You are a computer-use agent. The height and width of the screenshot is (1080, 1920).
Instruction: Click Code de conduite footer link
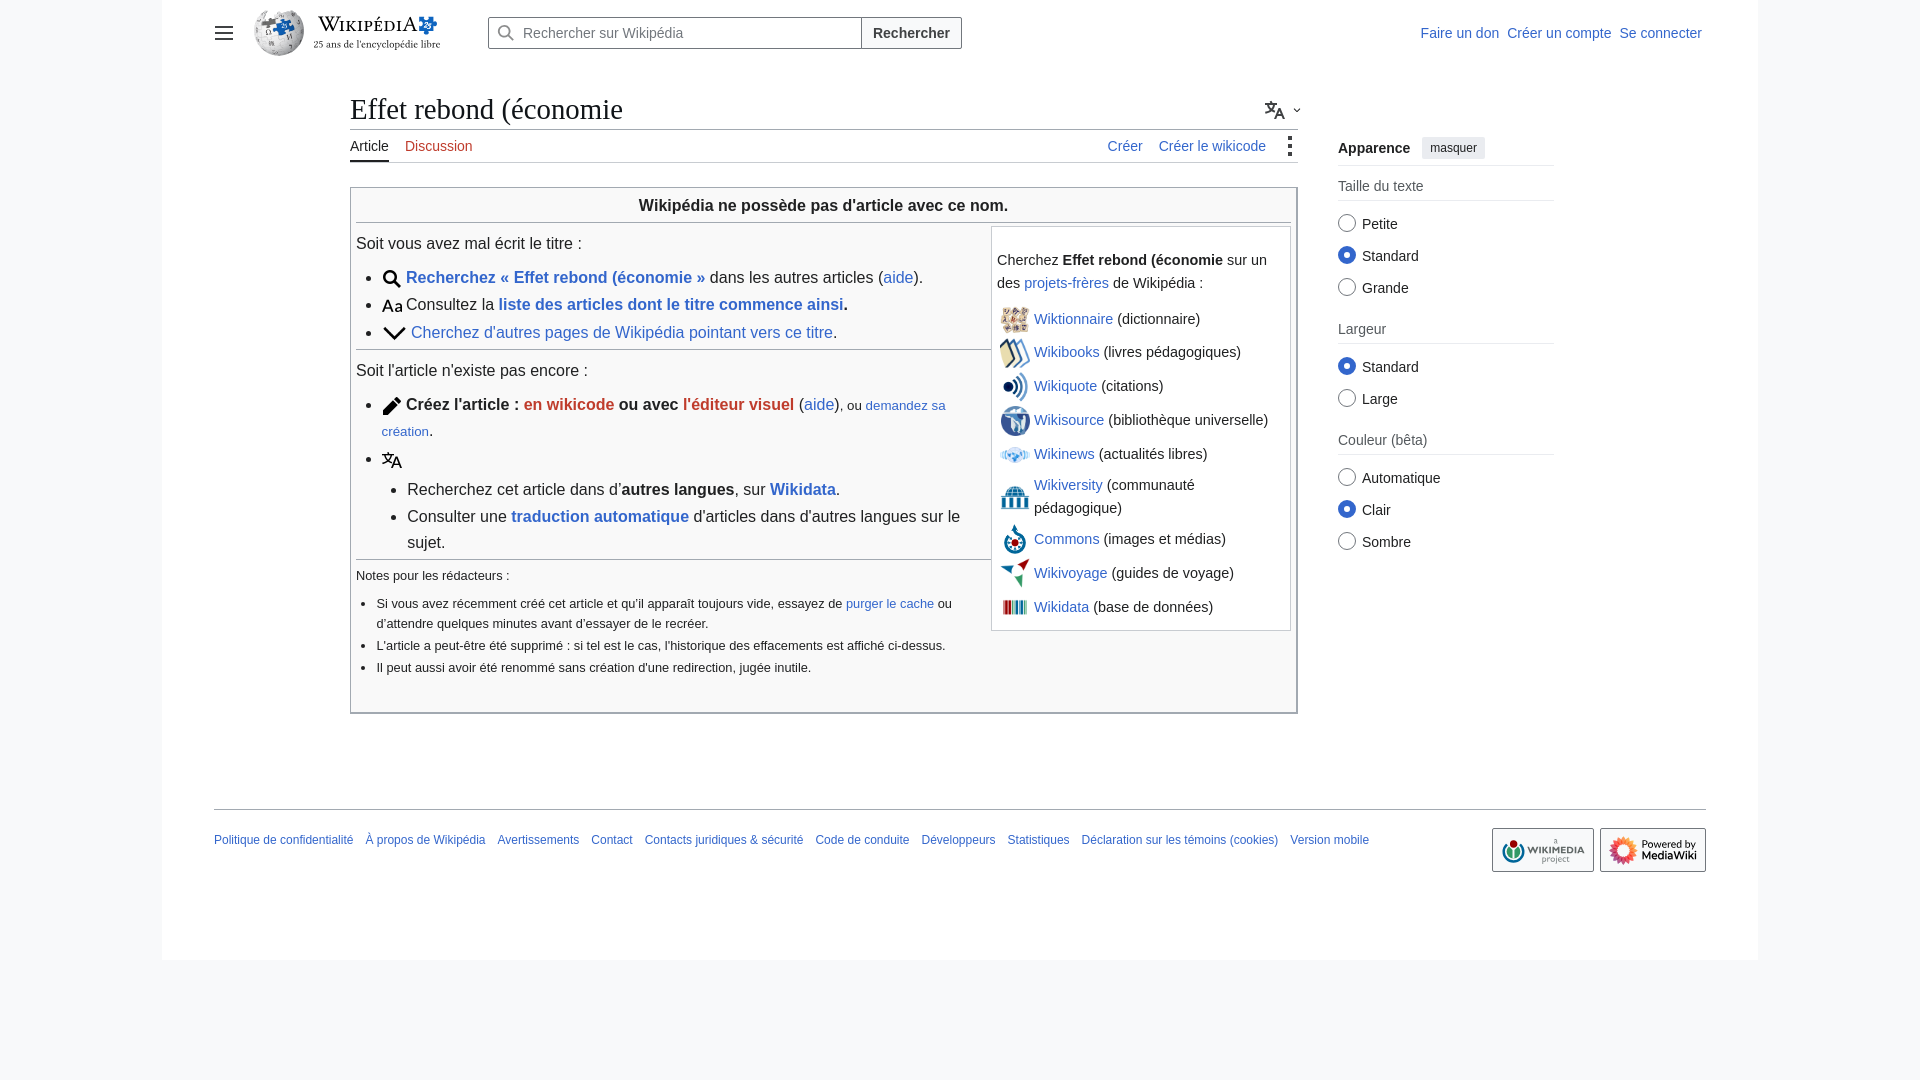pyautogui.click(x=862, y=840)
